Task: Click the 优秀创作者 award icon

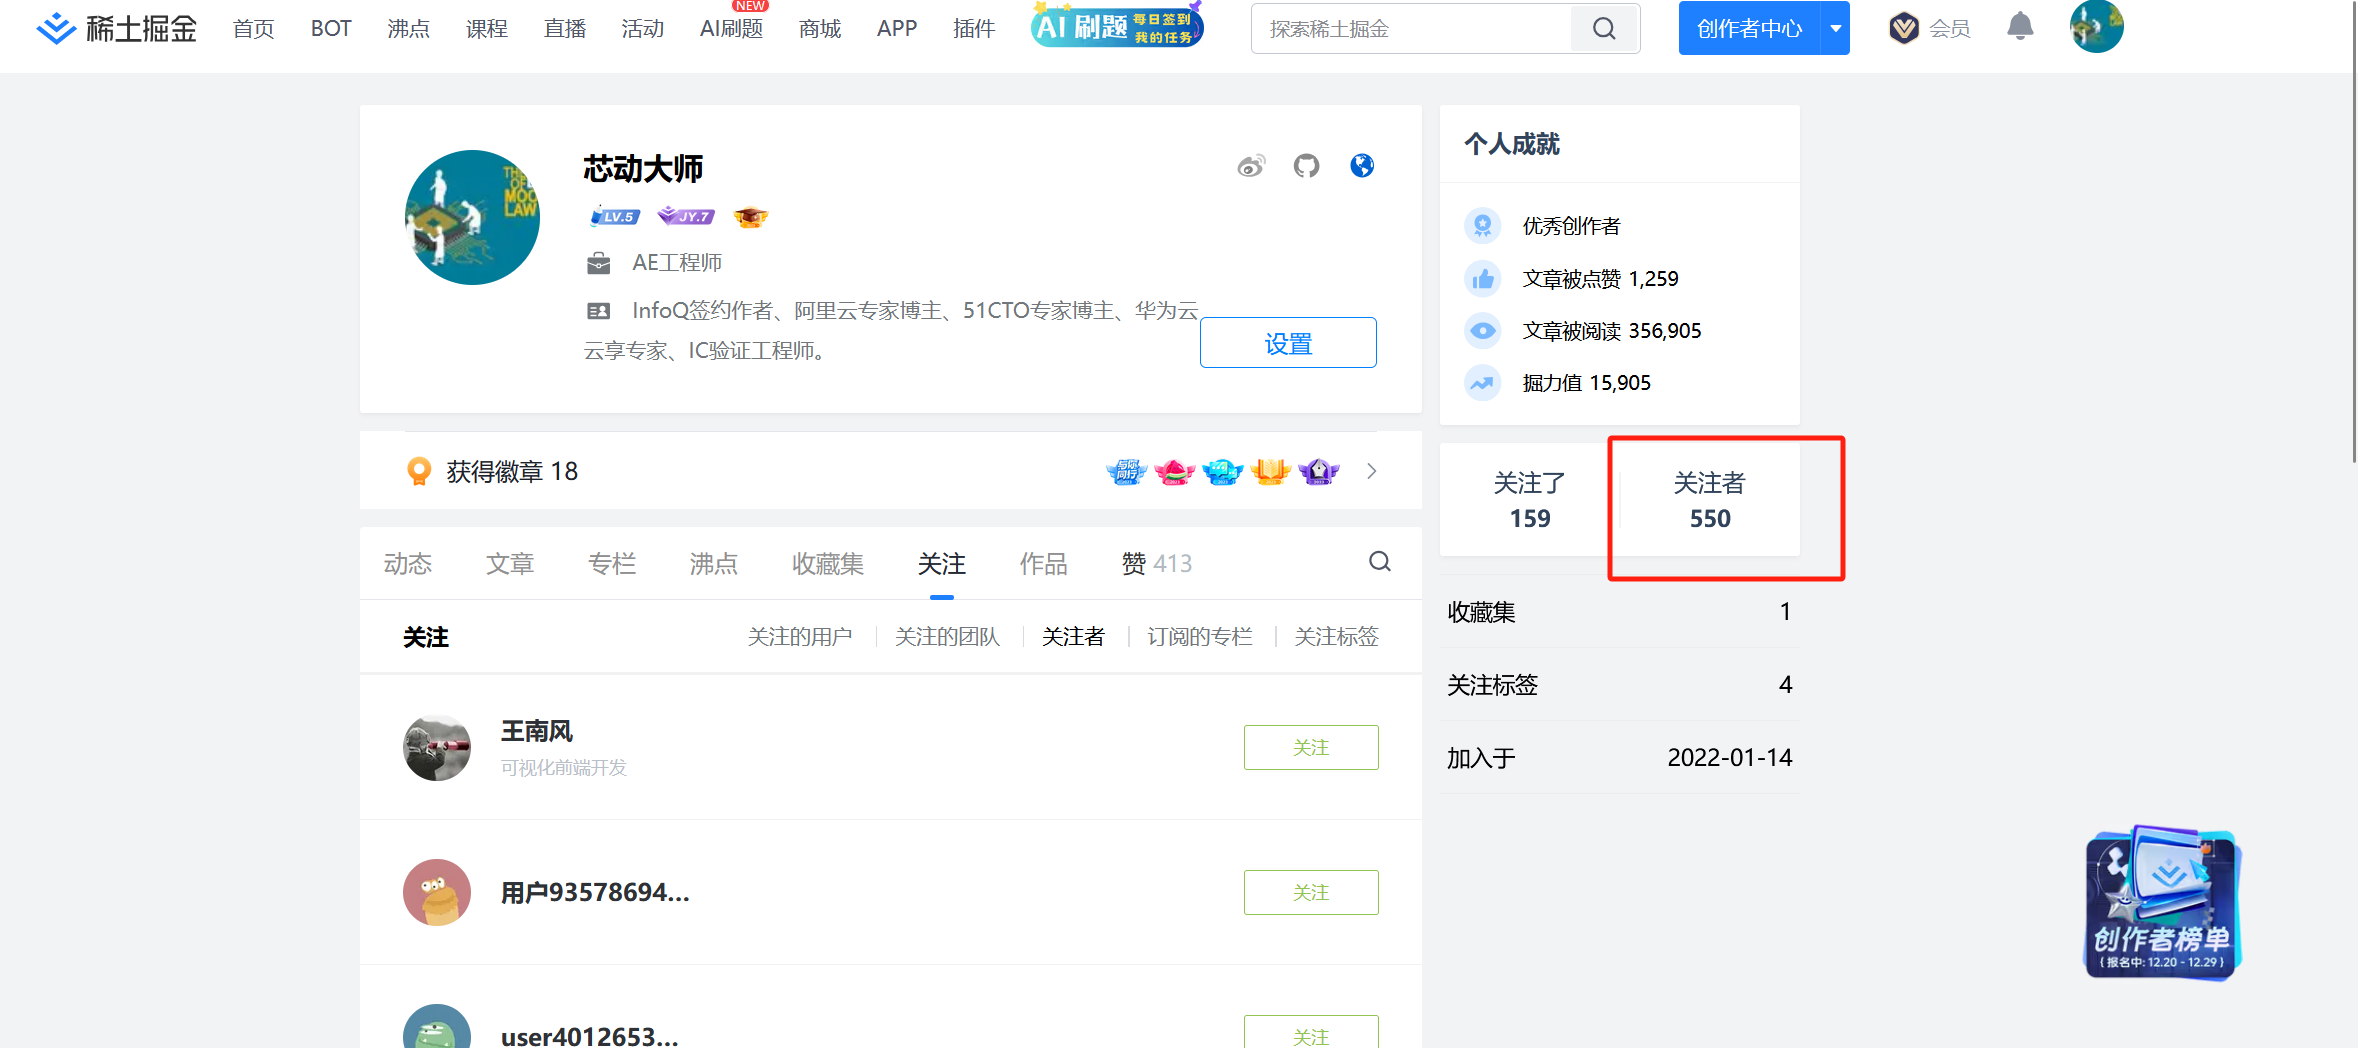Action: 1483,226
